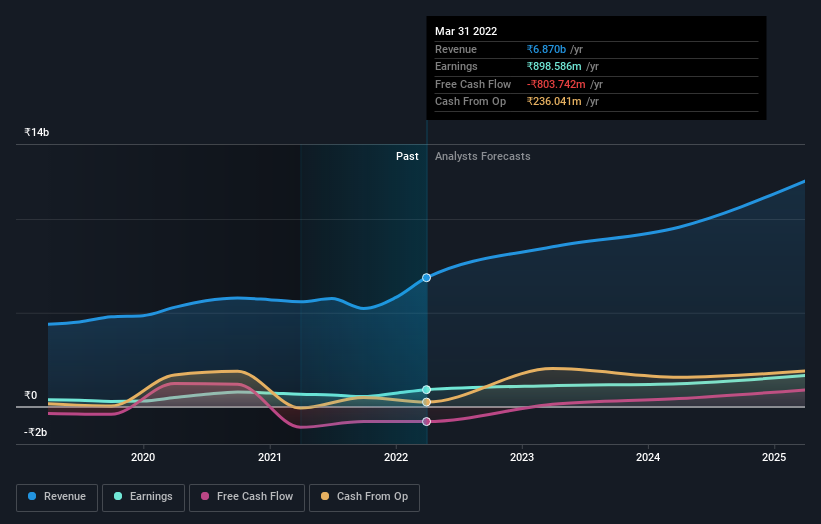This screenshot has height=524, width=821.
Task: Click the Past section label
Action: click(x=407, y=157)
